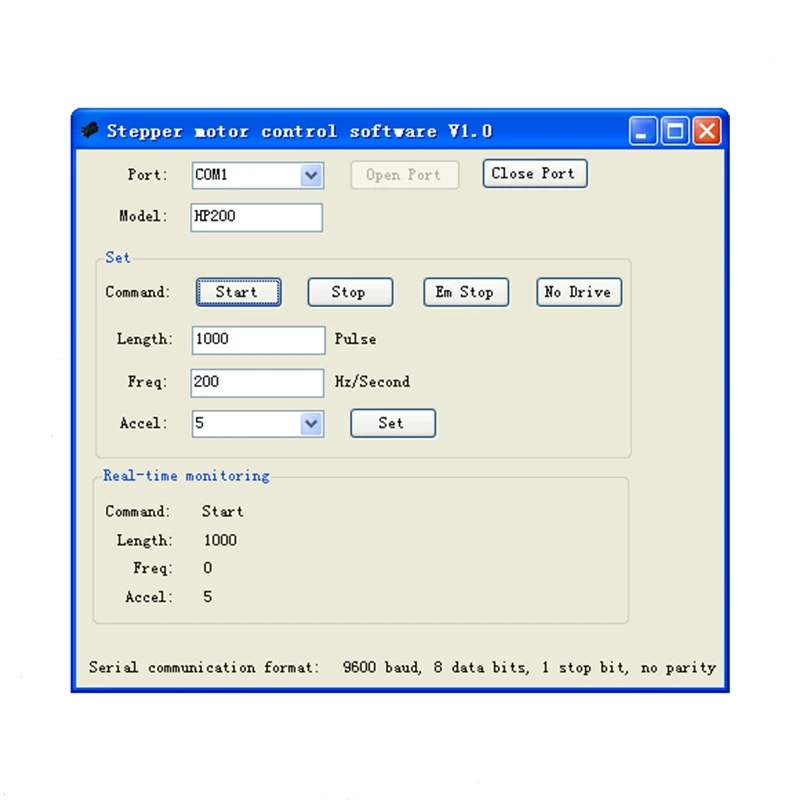
Task: Send the Start command button
Action: (x=238, y=292)
